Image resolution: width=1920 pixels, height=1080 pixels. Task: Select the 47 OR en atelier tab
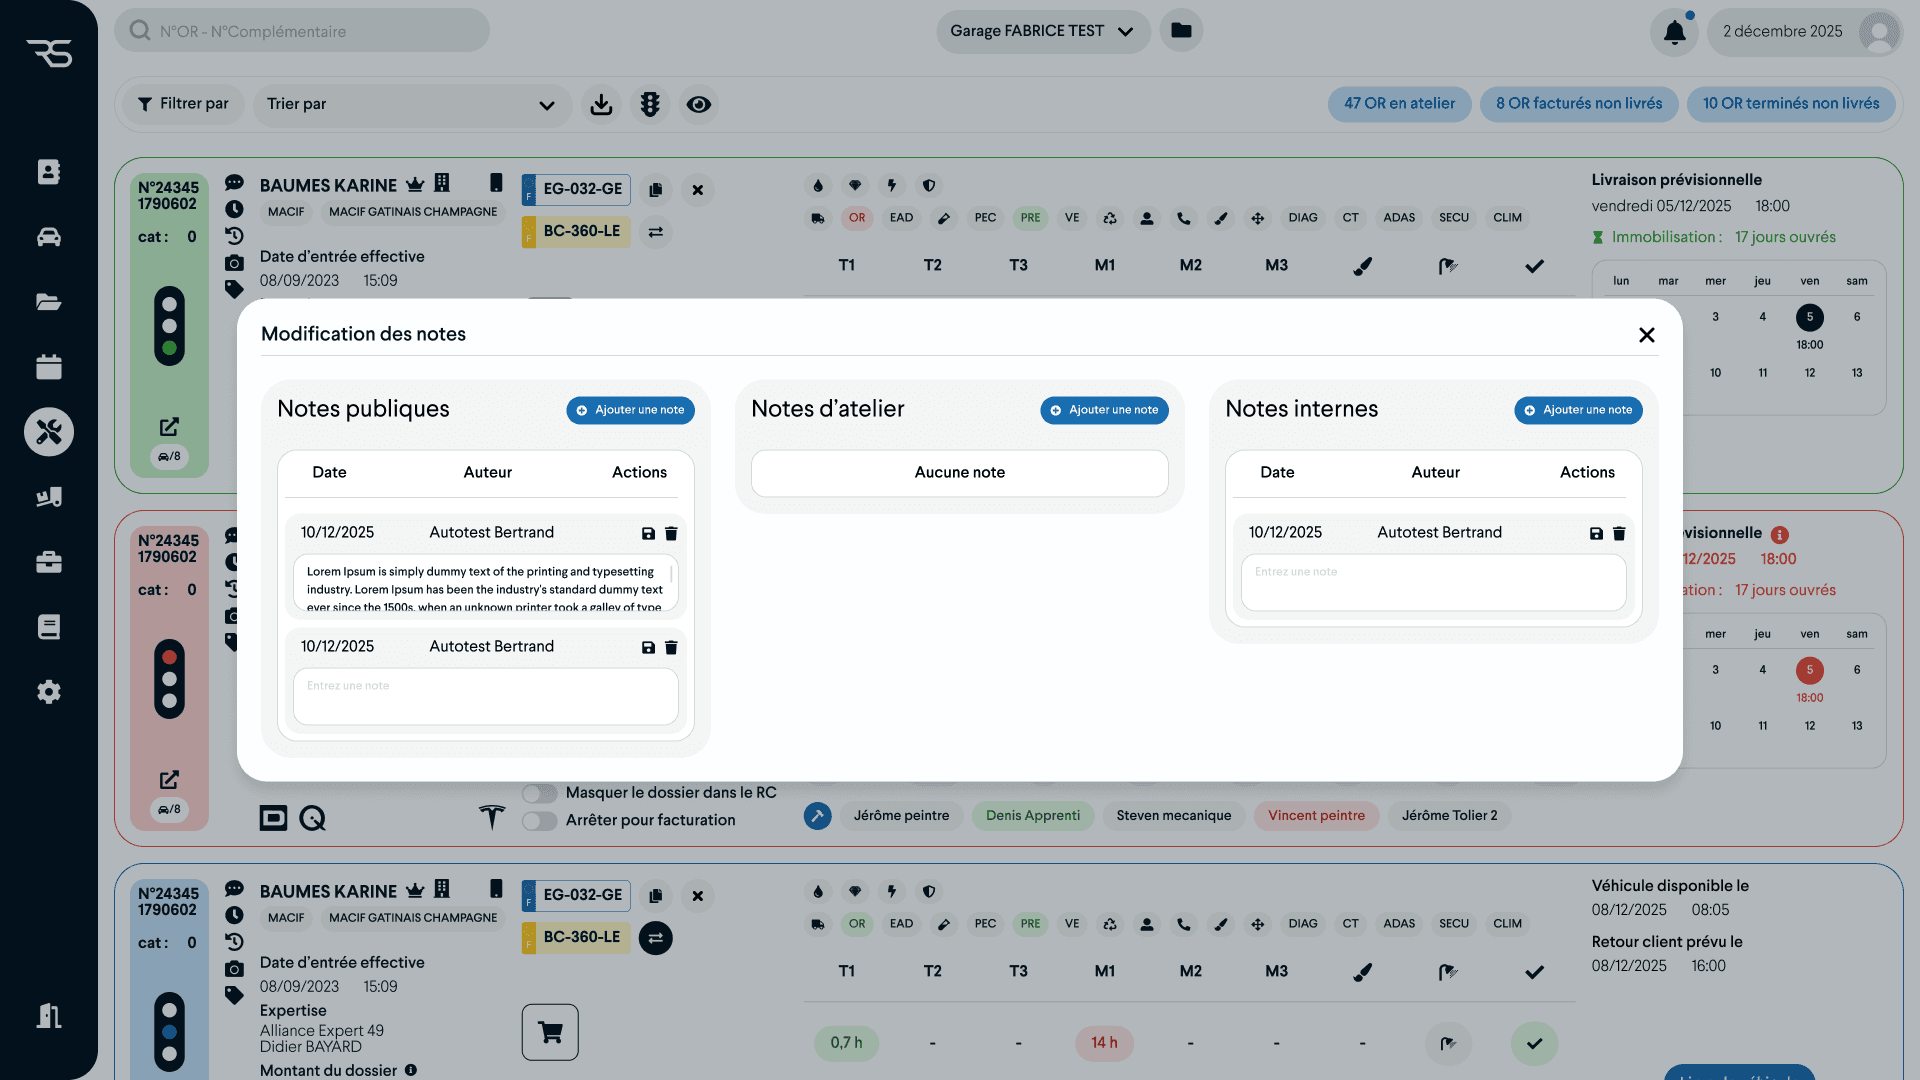(x=1399, y=104)
